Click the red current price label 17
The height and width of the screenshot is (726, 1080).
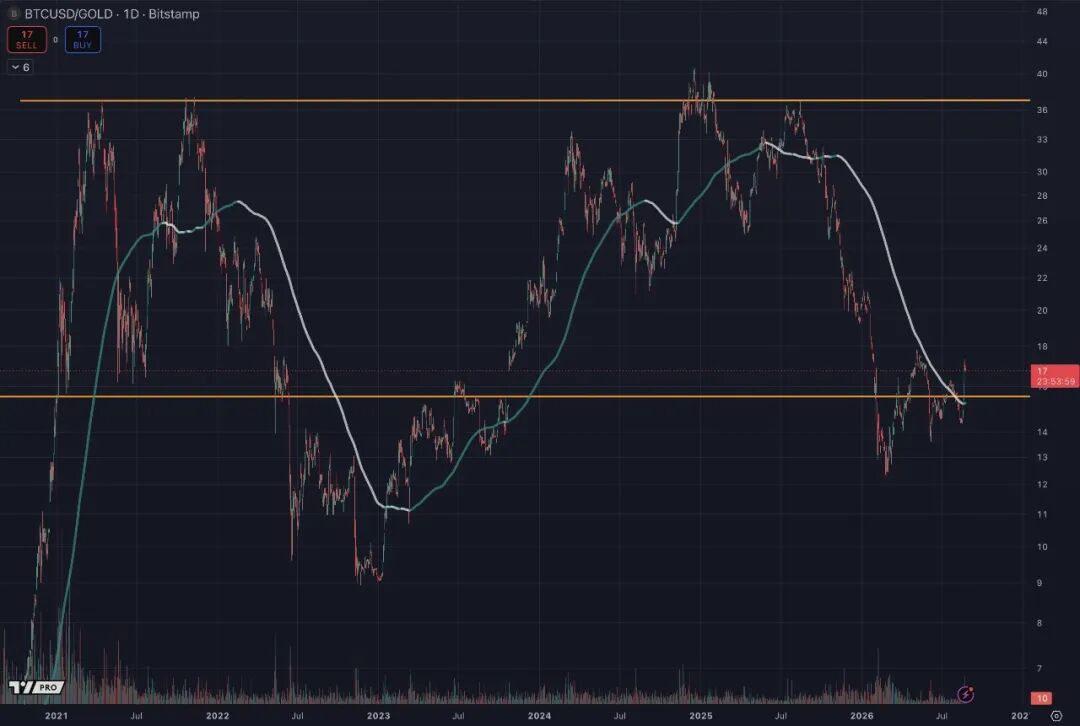point(1055,376)
